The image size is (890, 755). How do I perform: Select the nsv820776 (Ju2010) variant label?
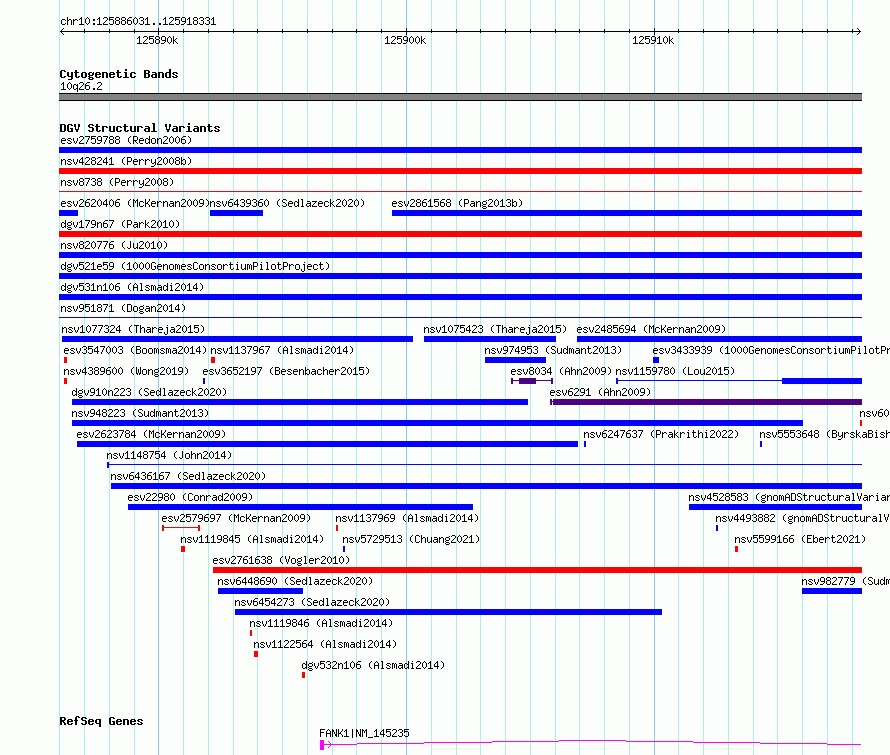pyautogui.click(x=114, y=245)
